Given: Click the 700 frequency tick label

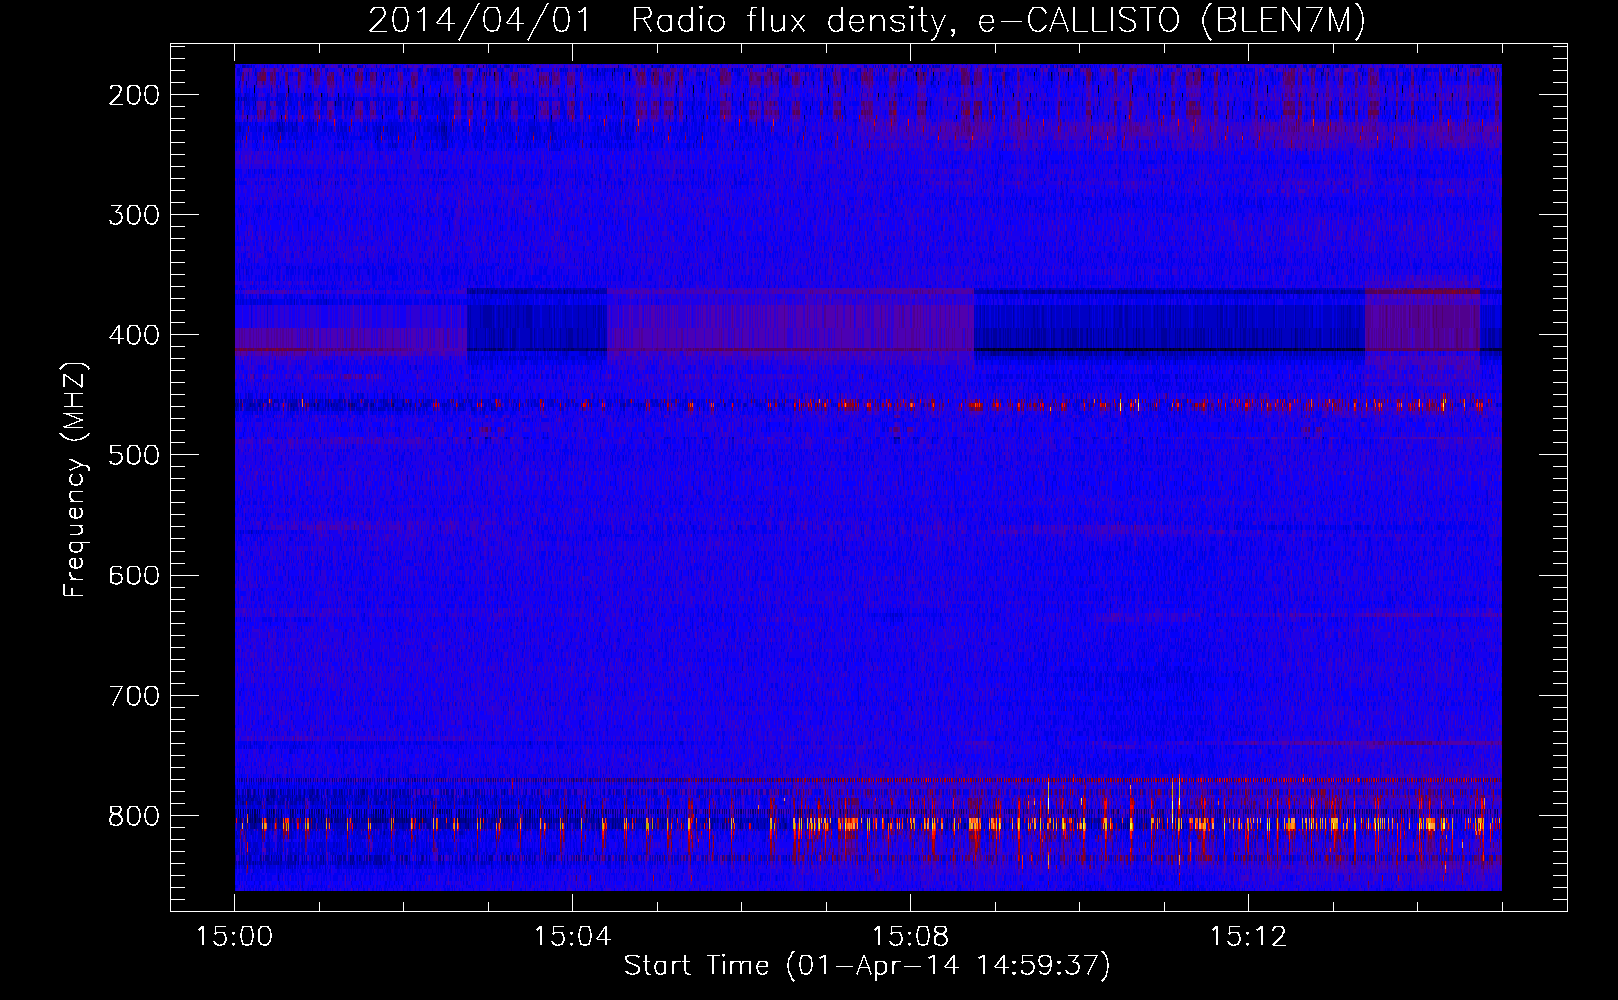Looking at the screenshot, I should (x=133, y=695).
